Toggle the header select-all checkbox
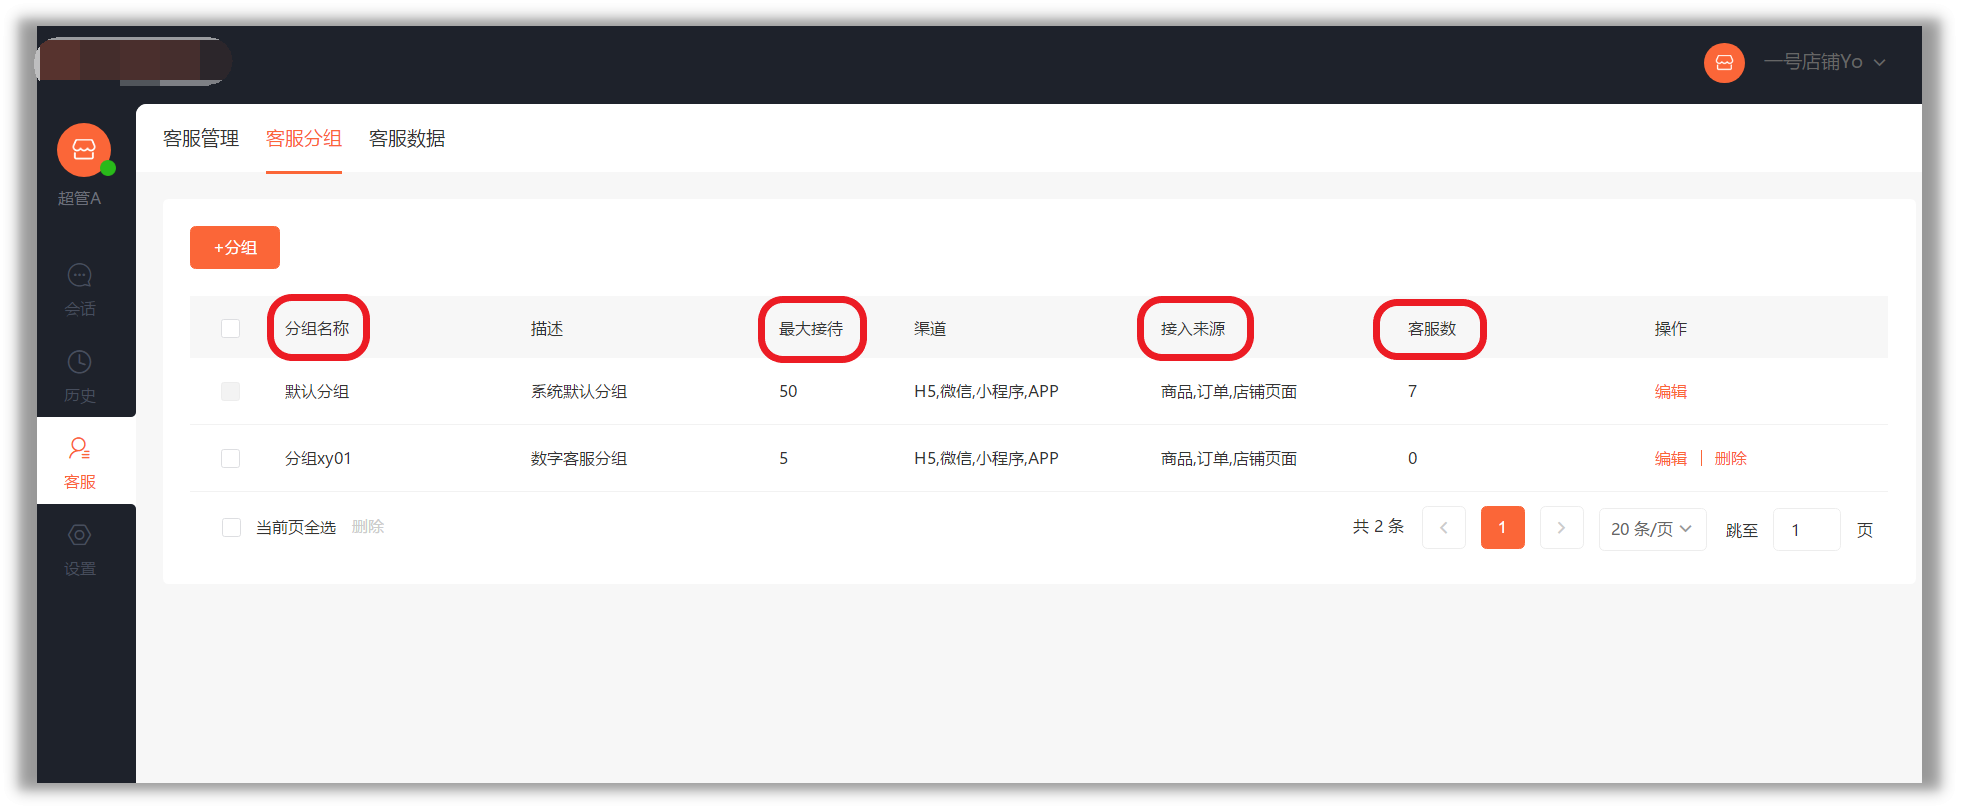 [231, 329]
